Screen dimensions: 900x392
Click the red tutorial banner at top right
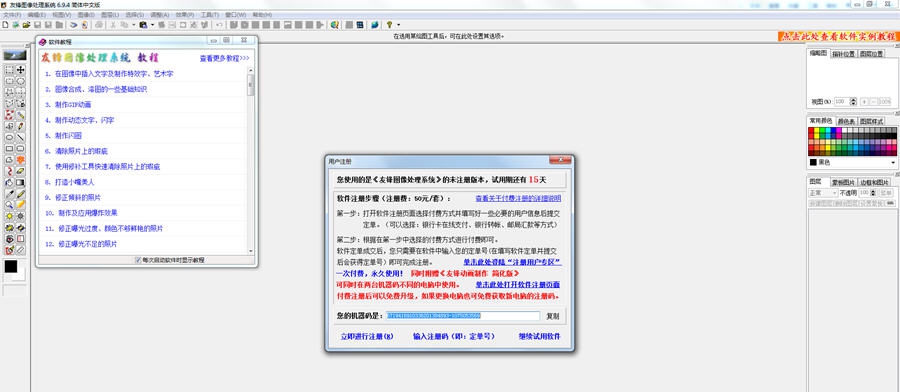[x=838, y=36]
